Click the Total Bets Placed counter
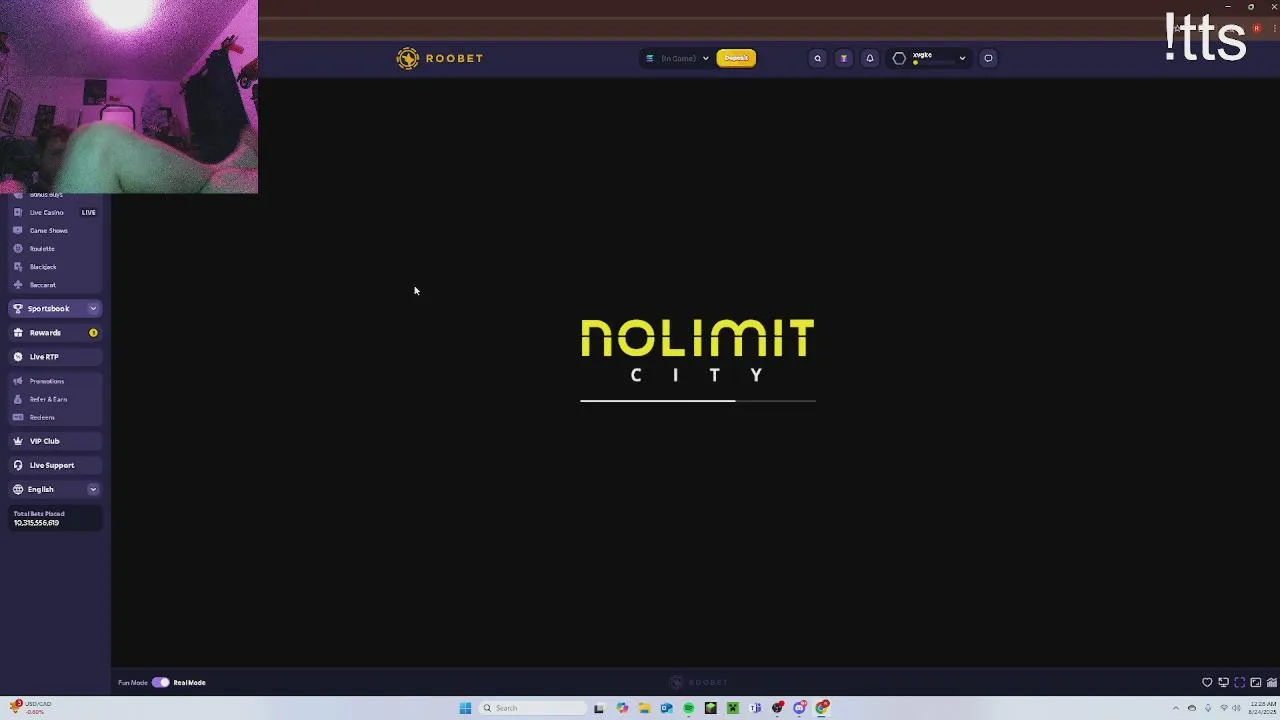 (x=55, y=518)
